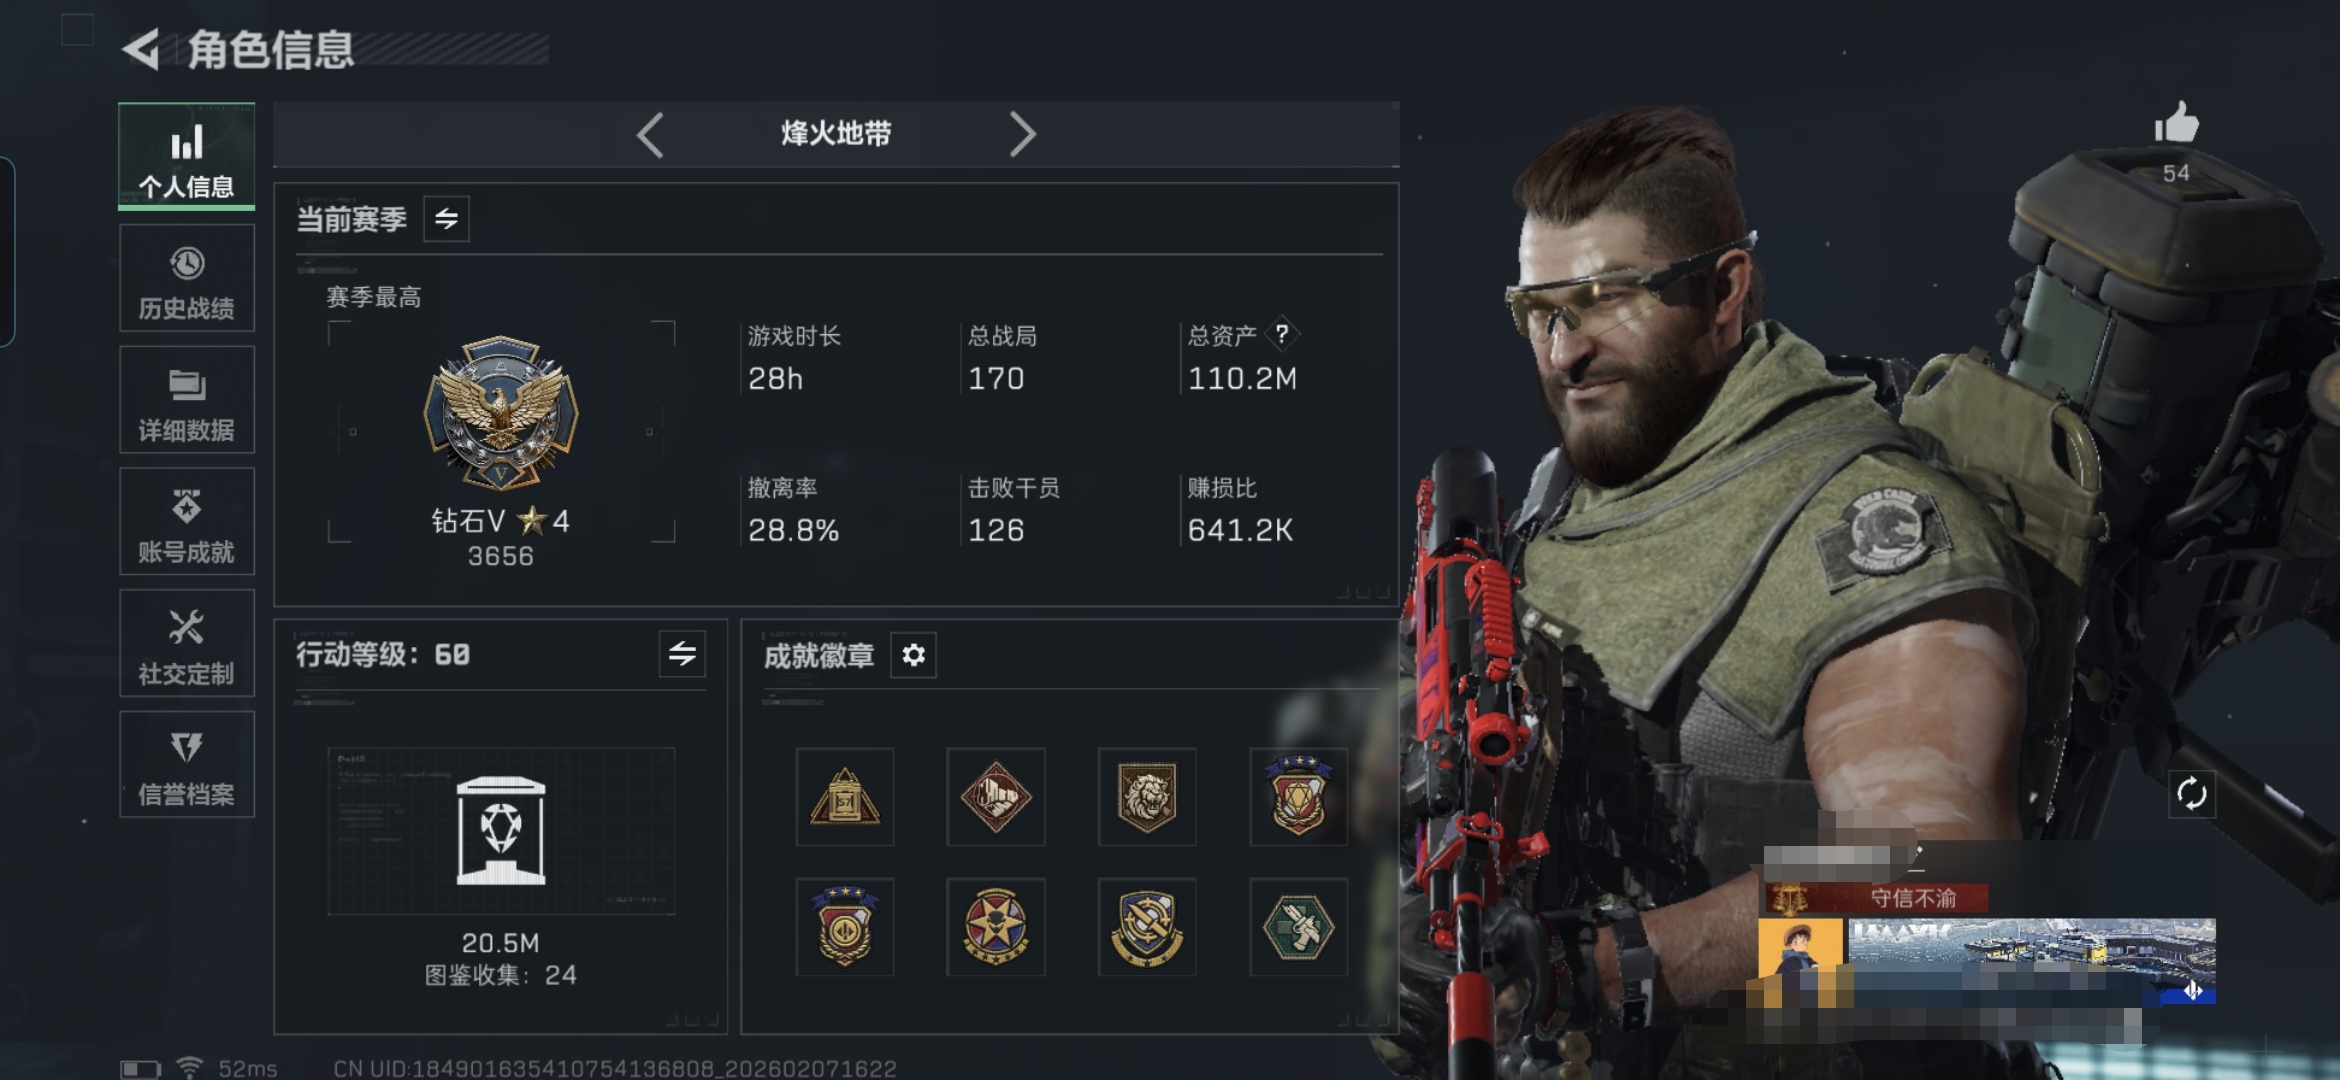Open the 个人信息 tab
This screenshot has height=1080, width=2340.
[187, 156]
